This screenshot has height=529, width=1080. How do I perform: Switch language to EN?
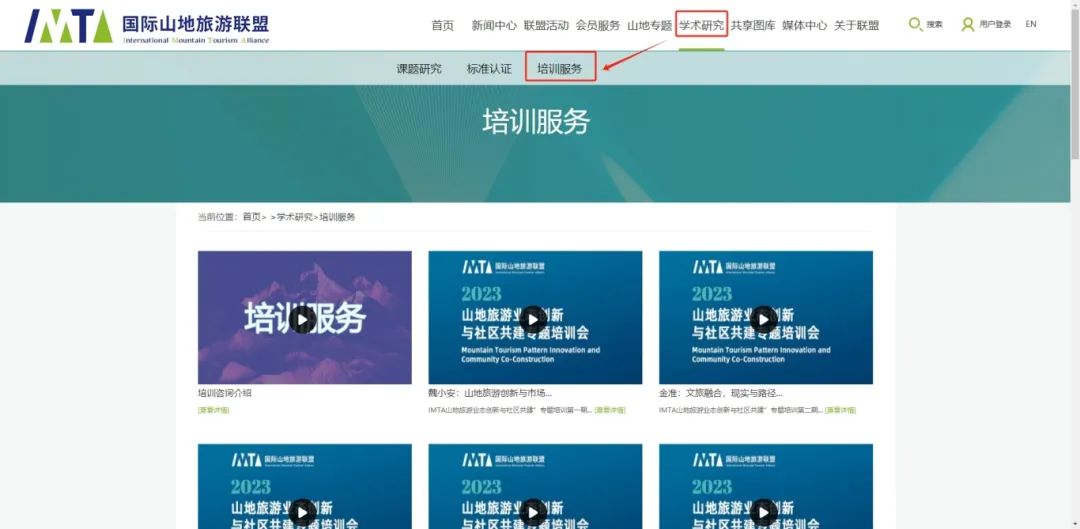1031,25
